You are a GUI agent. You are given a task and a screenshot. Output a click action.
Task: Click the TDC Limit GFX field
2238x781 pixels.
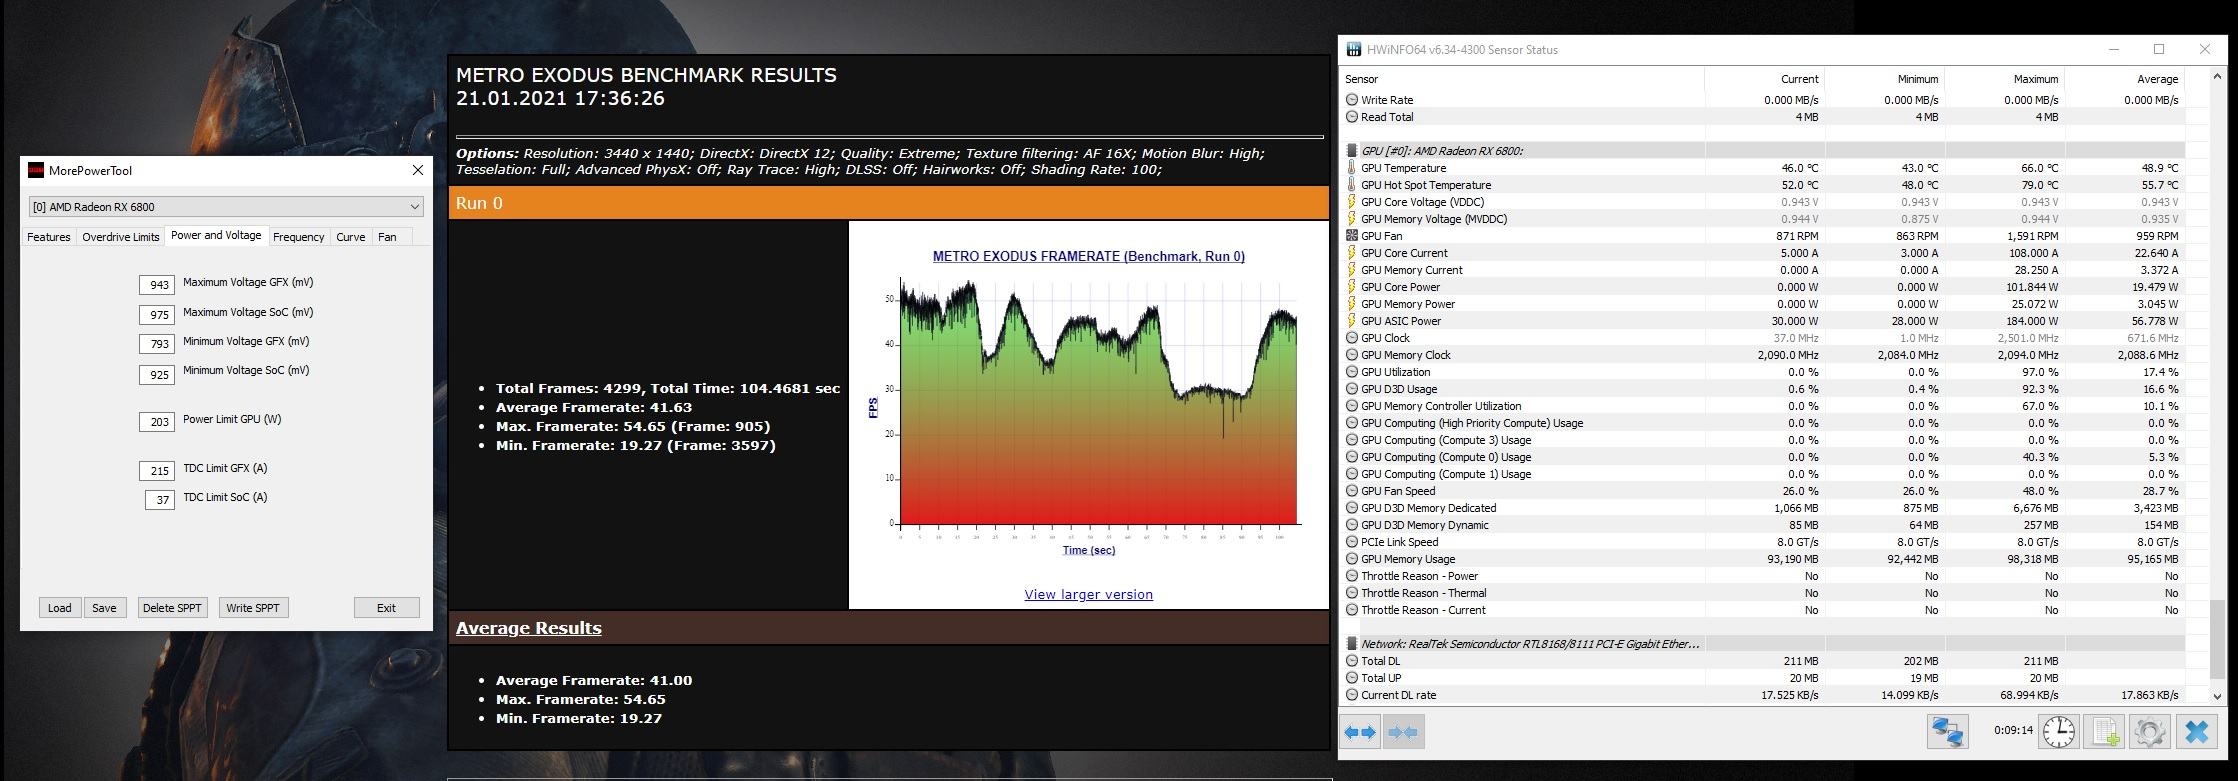click(157, 471)
